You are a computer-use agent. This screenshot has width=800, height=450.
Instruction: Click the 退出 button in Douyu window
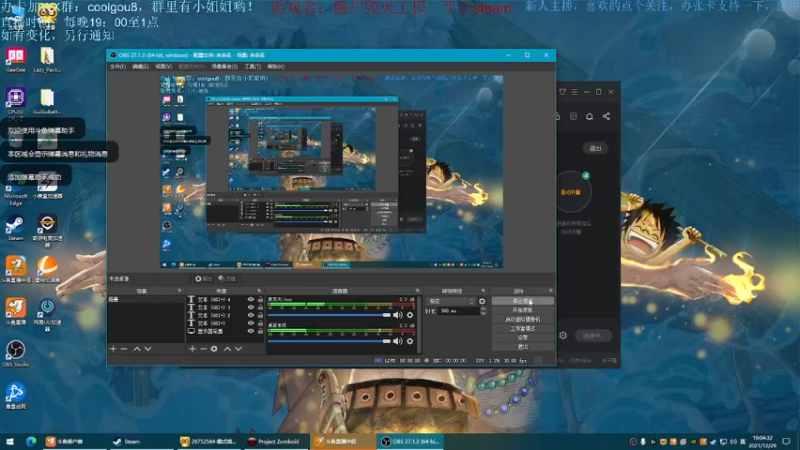pyautogui.click(x=595, y=148)
